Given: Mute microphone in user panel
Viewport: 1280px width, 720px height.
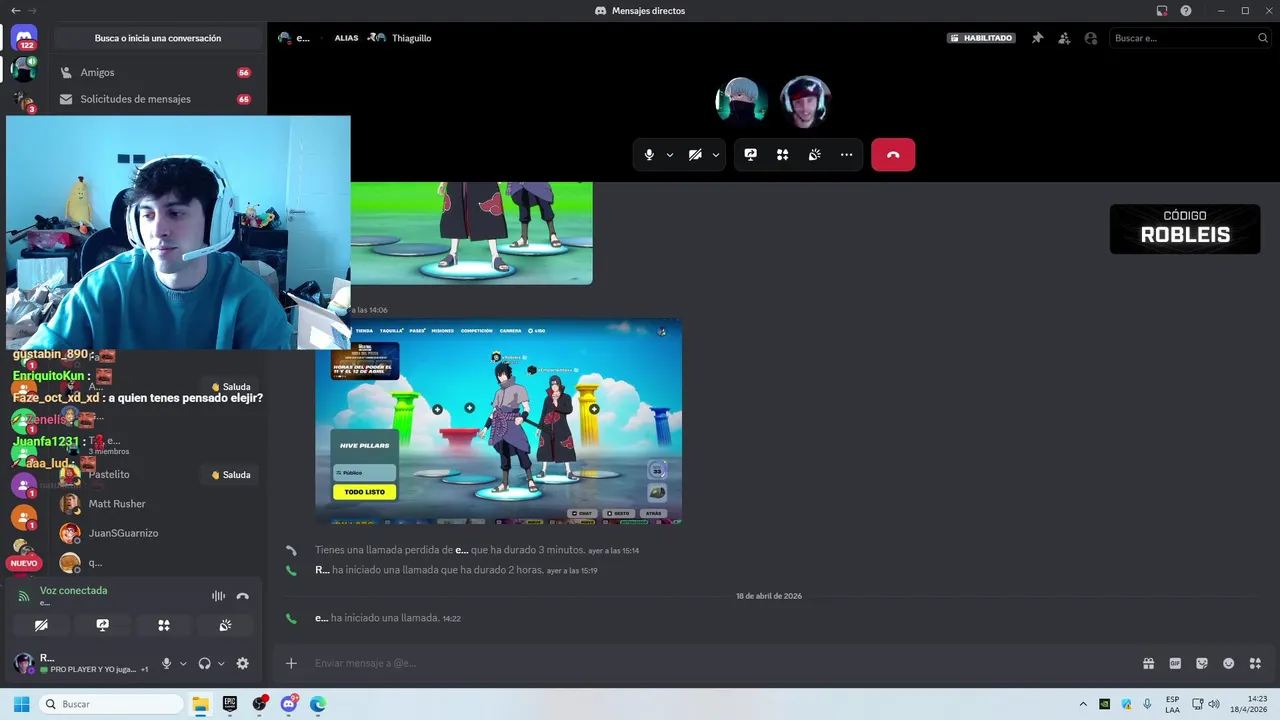Looking at the screenshot, I should coord(167,663).
